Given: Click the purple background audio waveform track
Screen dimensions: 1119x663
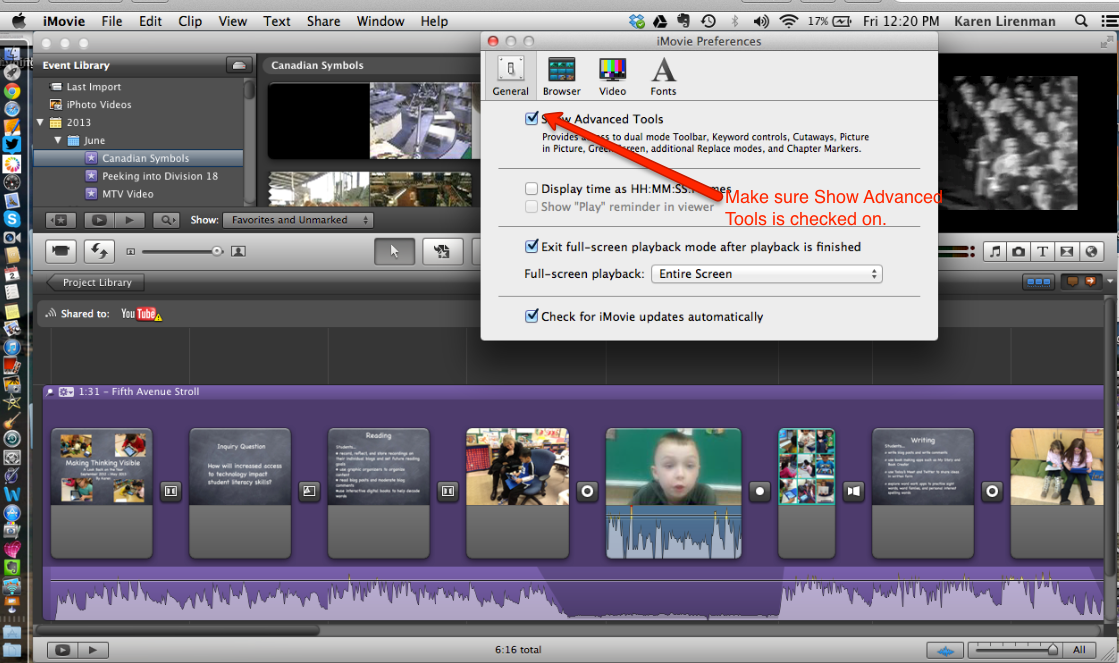Looking at the screenshot, I should coord(574,596).
